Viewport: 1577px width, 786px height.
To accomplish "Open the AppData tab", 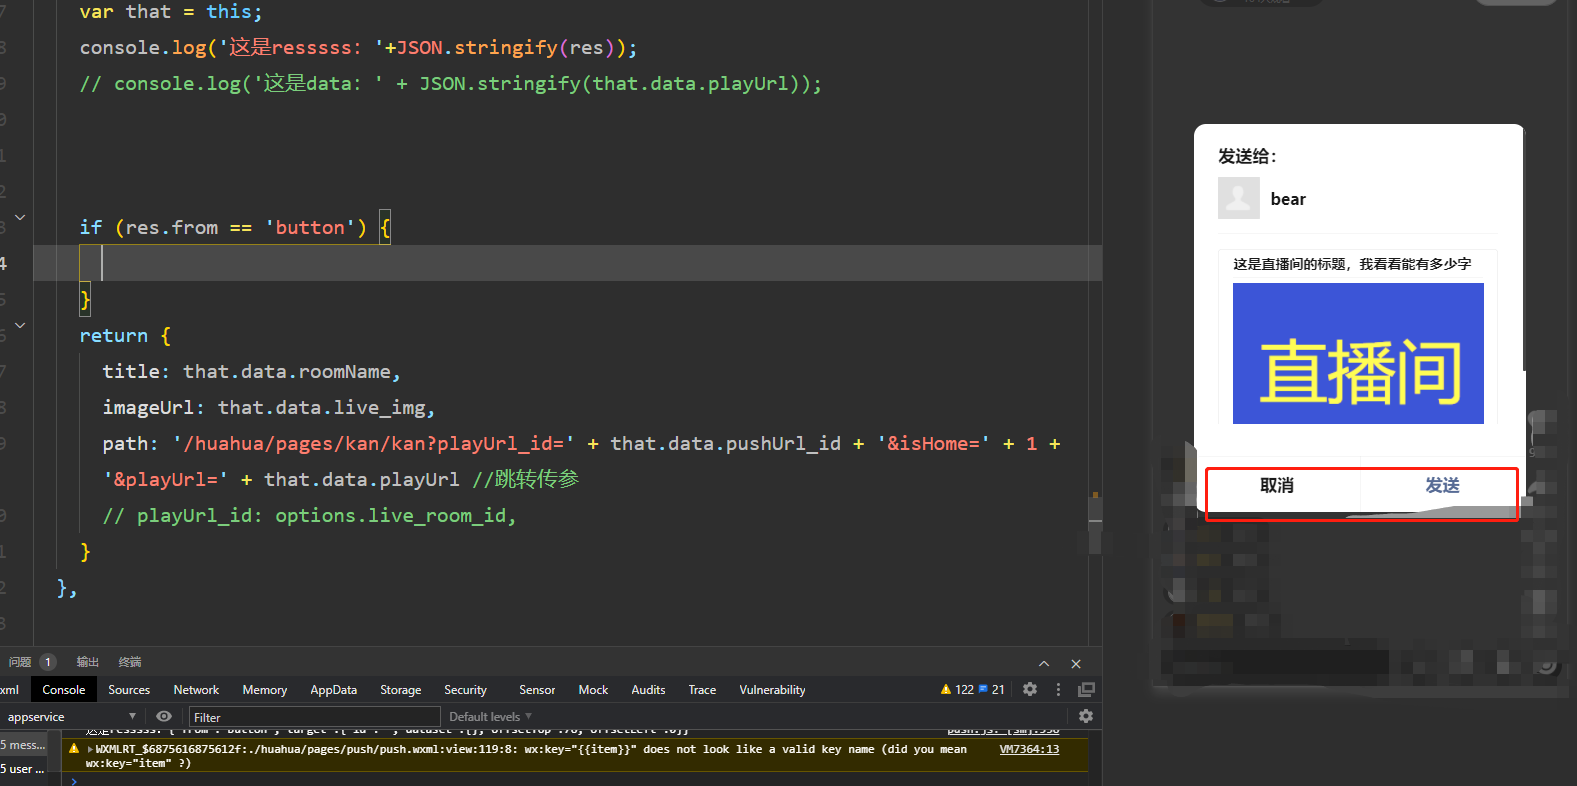I will pyautogui.click(x=333, y=690).
